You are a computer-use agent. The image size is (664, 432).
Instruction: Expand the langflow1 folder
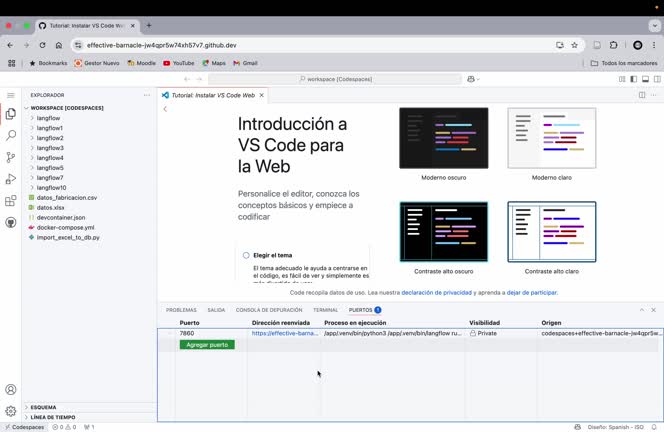tap(50, 128)
